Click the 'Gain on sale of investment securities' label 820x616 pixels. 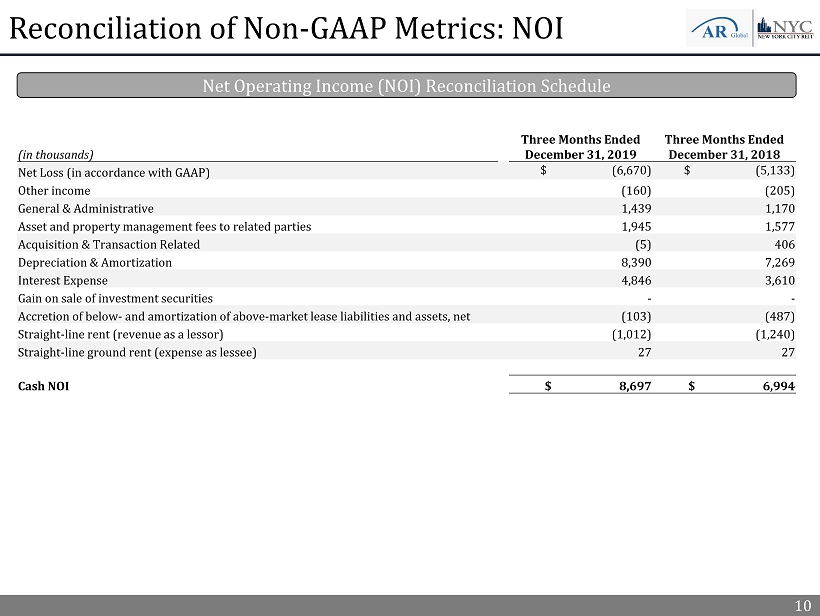click(x=115, y=299)
